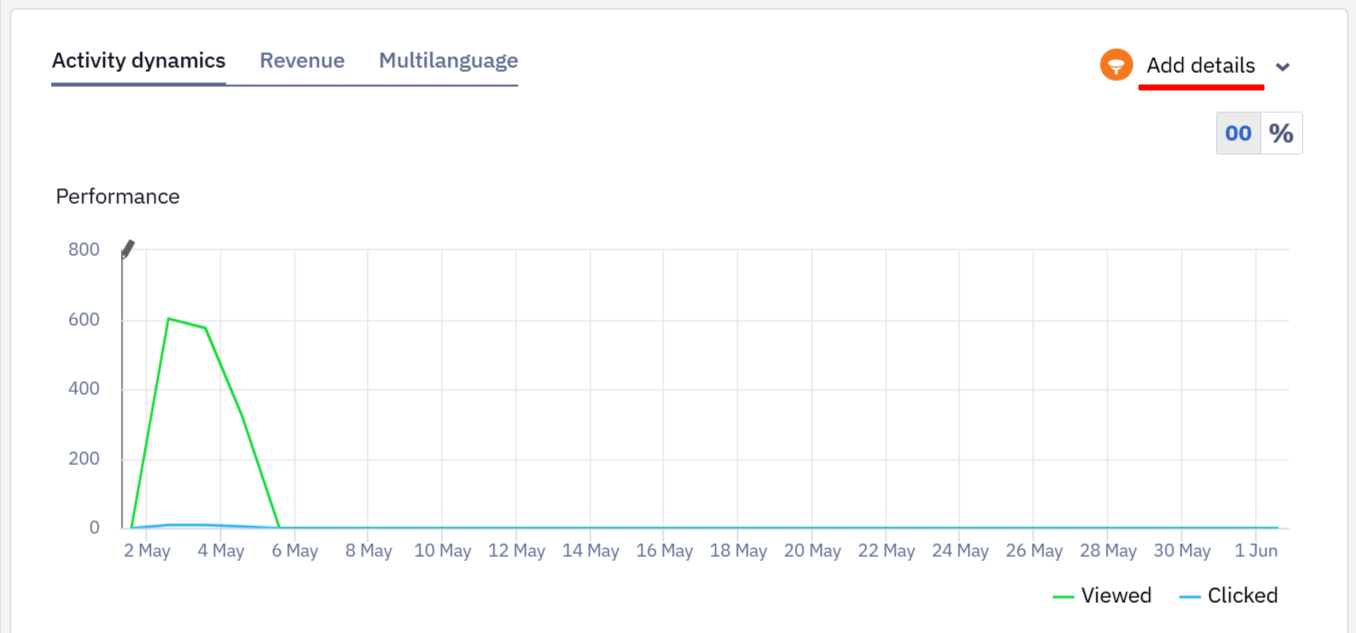1356x633 pixels.
Task: Click the 8 May axis label
Action: pos(369,551)
